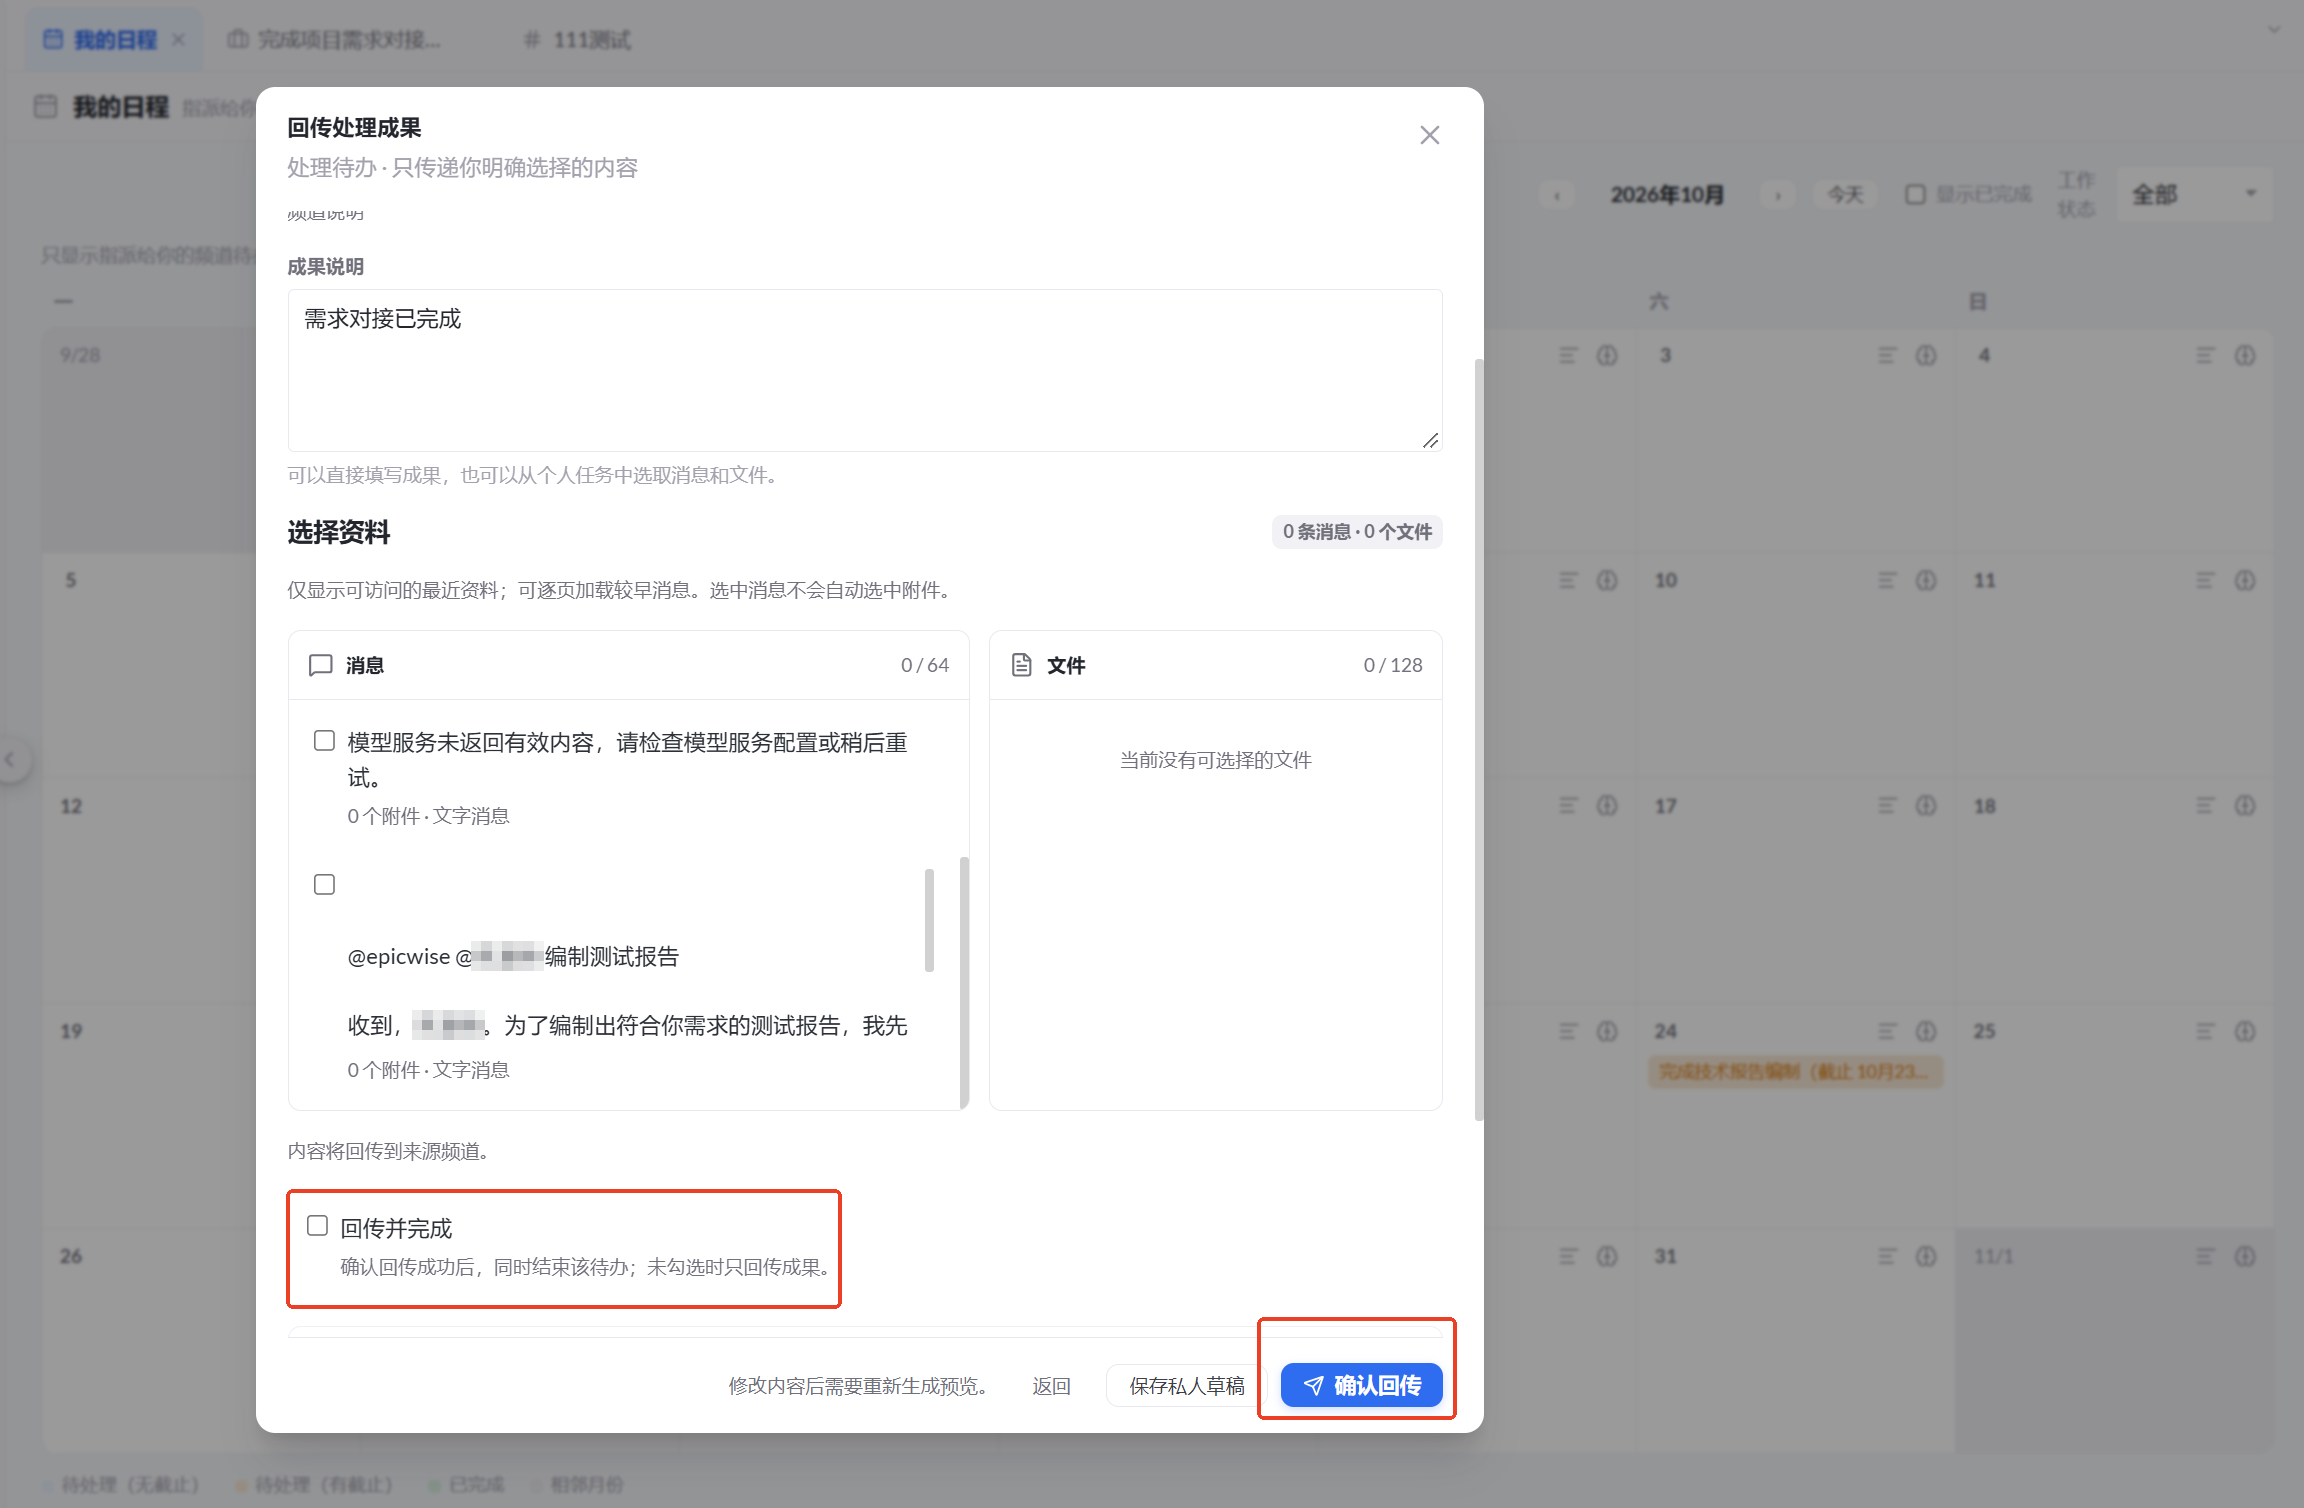Go to next month arrow

click(x=1778, y=195)
